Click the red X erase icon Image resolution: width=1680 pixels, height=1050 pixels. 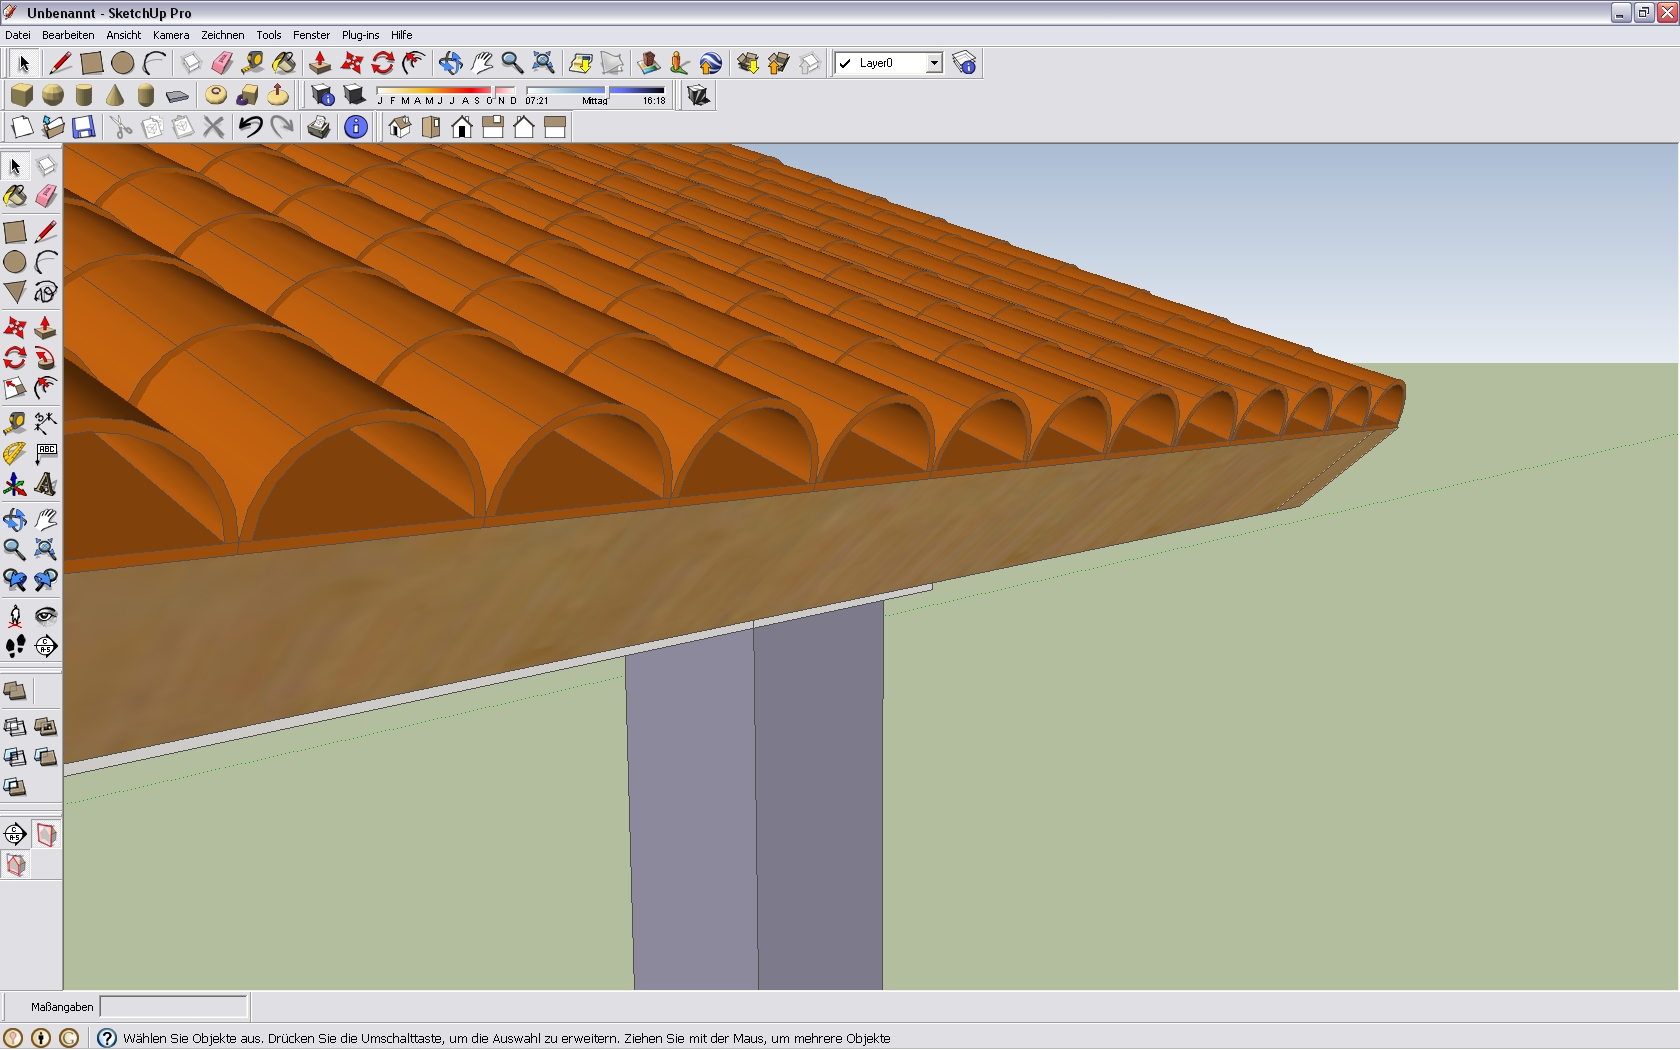[x=213, y=127]
